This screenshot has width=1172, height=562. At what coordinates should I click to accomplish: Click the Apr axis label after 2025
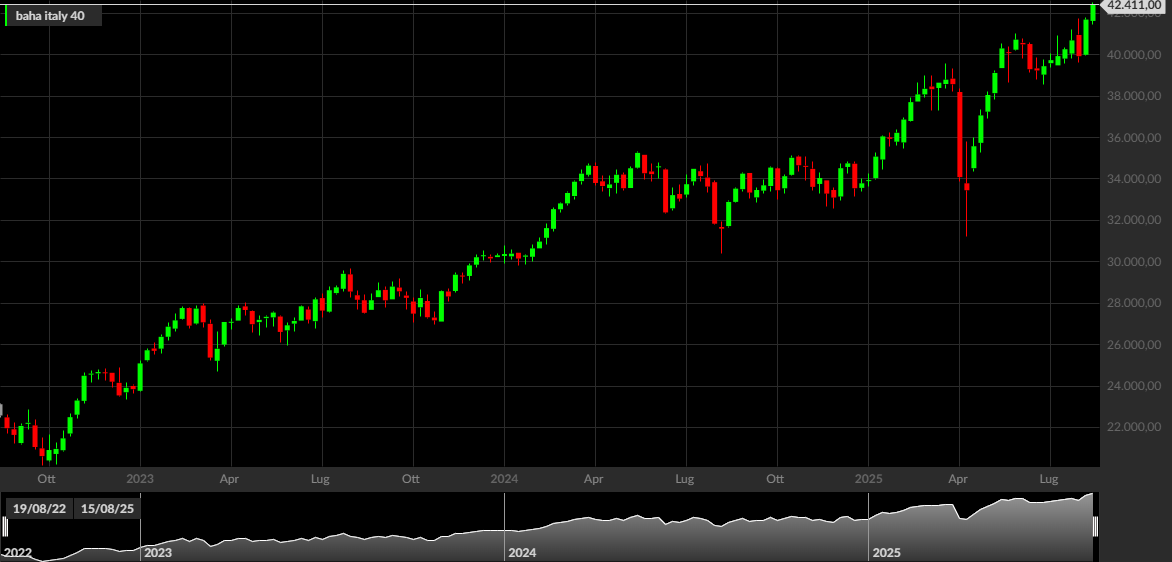(958, 478)
